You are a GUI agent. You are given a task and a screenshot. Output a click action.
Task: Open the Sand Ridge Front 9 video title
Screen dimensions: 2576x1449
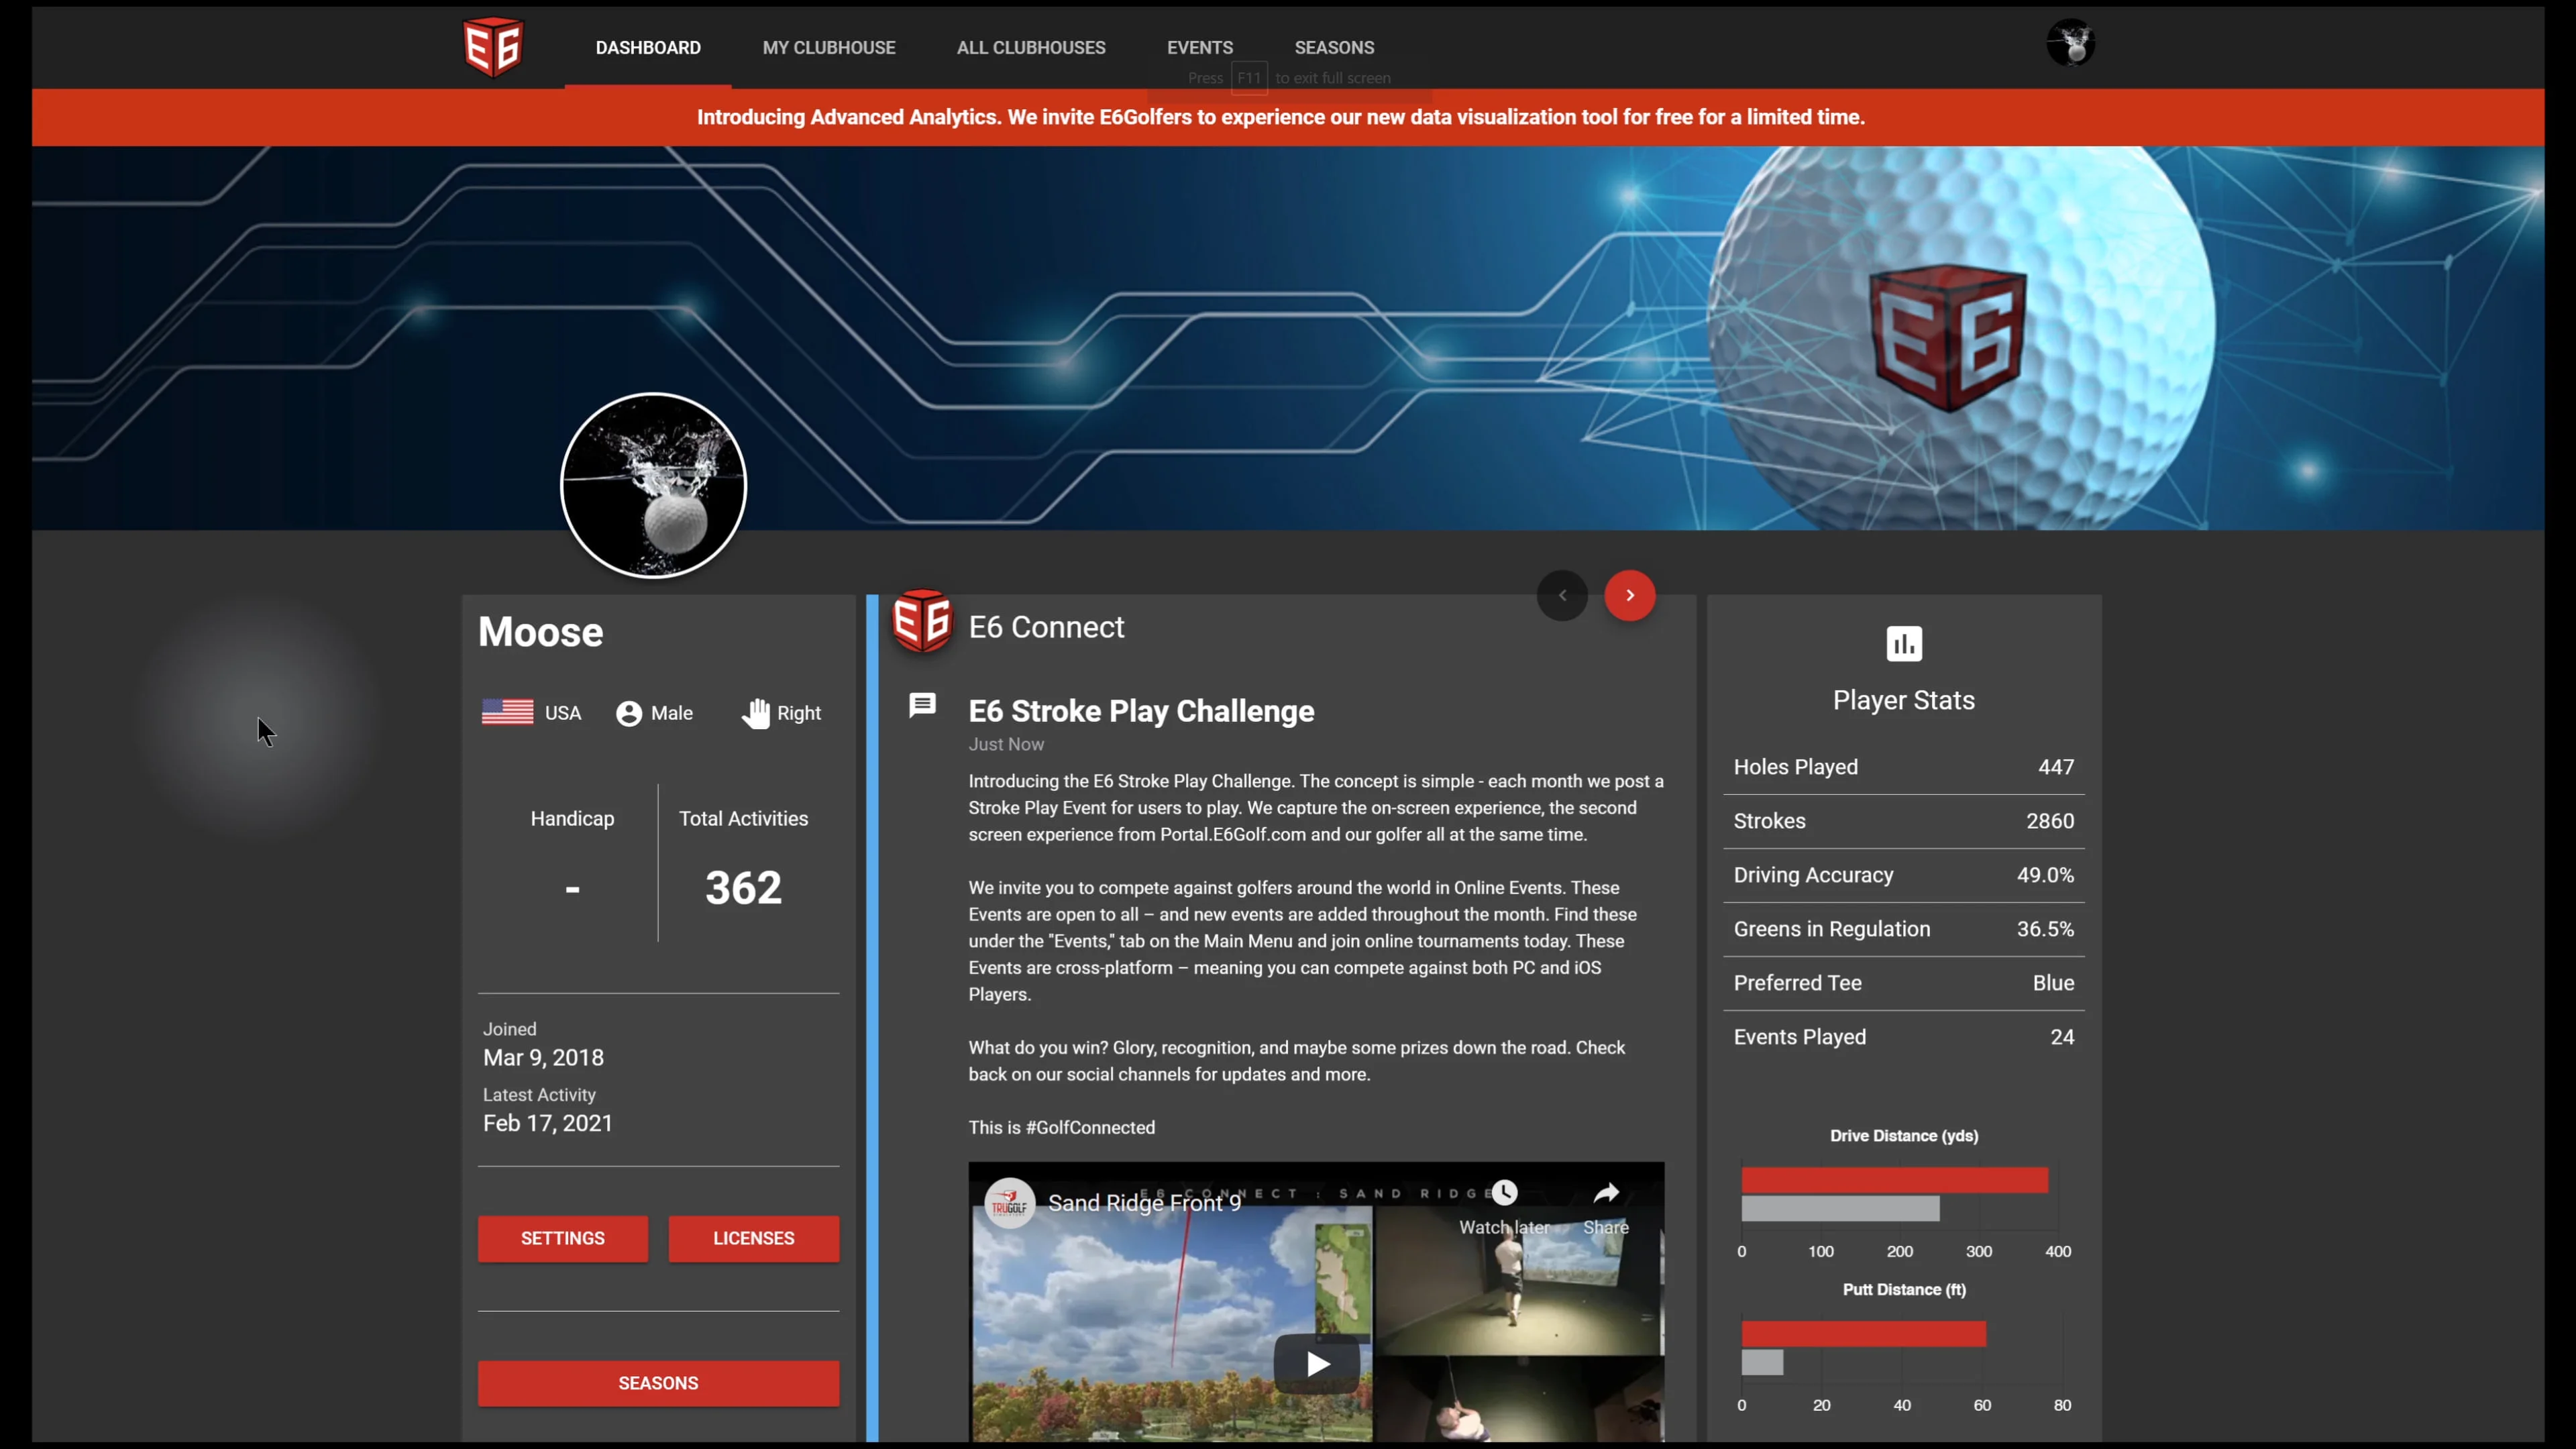[1144, 1202]
